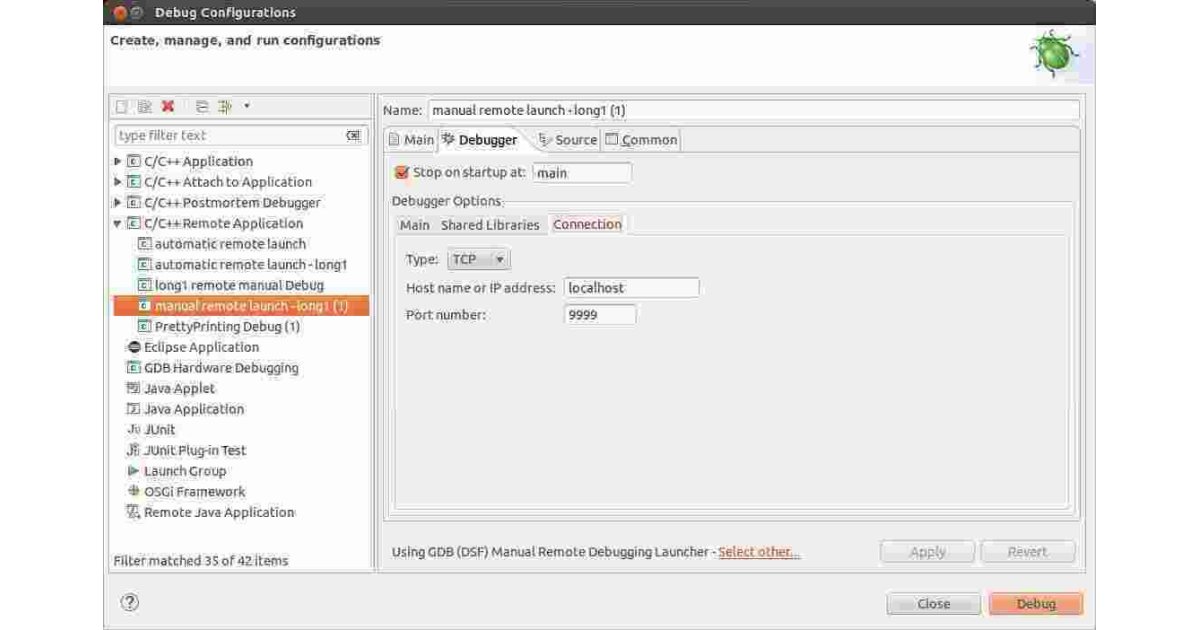Create a new launch configuration icon
Image resolution: width=1200 pixels, height=630 pixels.
(122, 106)
